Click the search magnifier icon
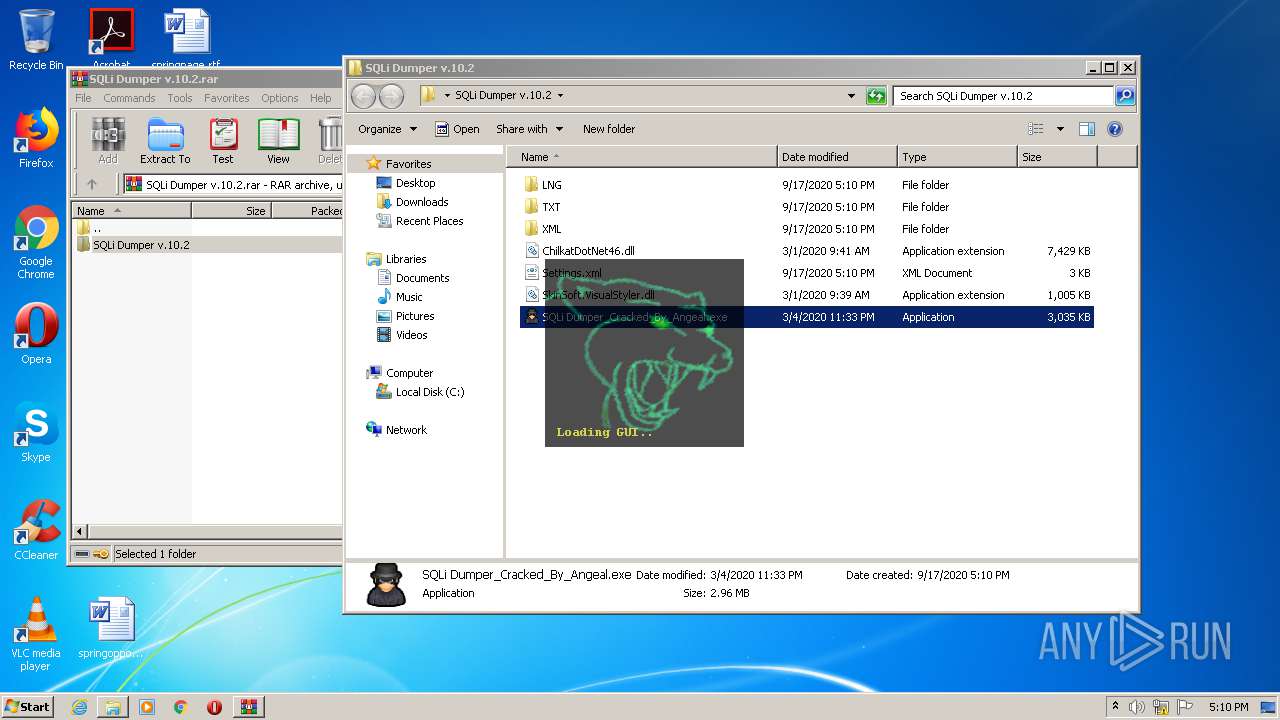This screenshot has height=720, width=1280. tap(1125, 96)
